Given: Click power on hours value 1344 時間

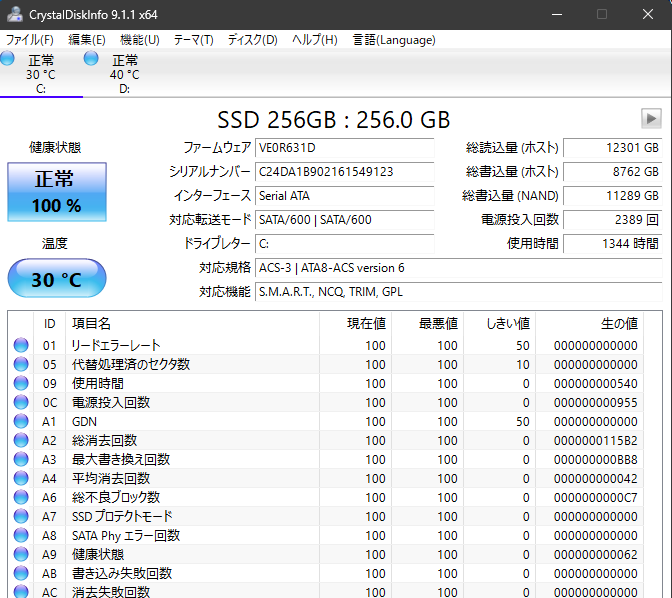Looking at the screenshot, I should coord(613,244).
